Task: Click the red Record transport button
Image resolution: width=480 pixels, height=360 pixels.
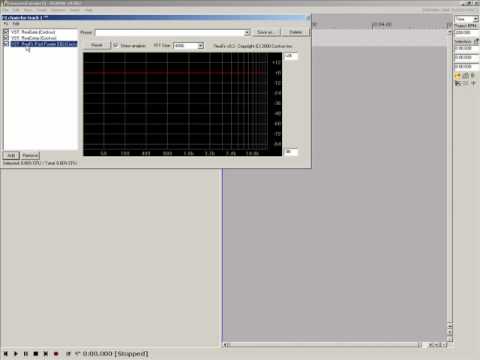Action: click(56, 354)
